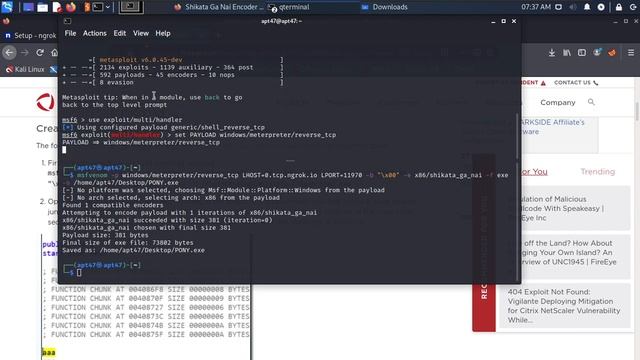640x360 pixels.
Task: Click the orange extension icon in Firefox toolbar
Action: click(x=612, y=53)
